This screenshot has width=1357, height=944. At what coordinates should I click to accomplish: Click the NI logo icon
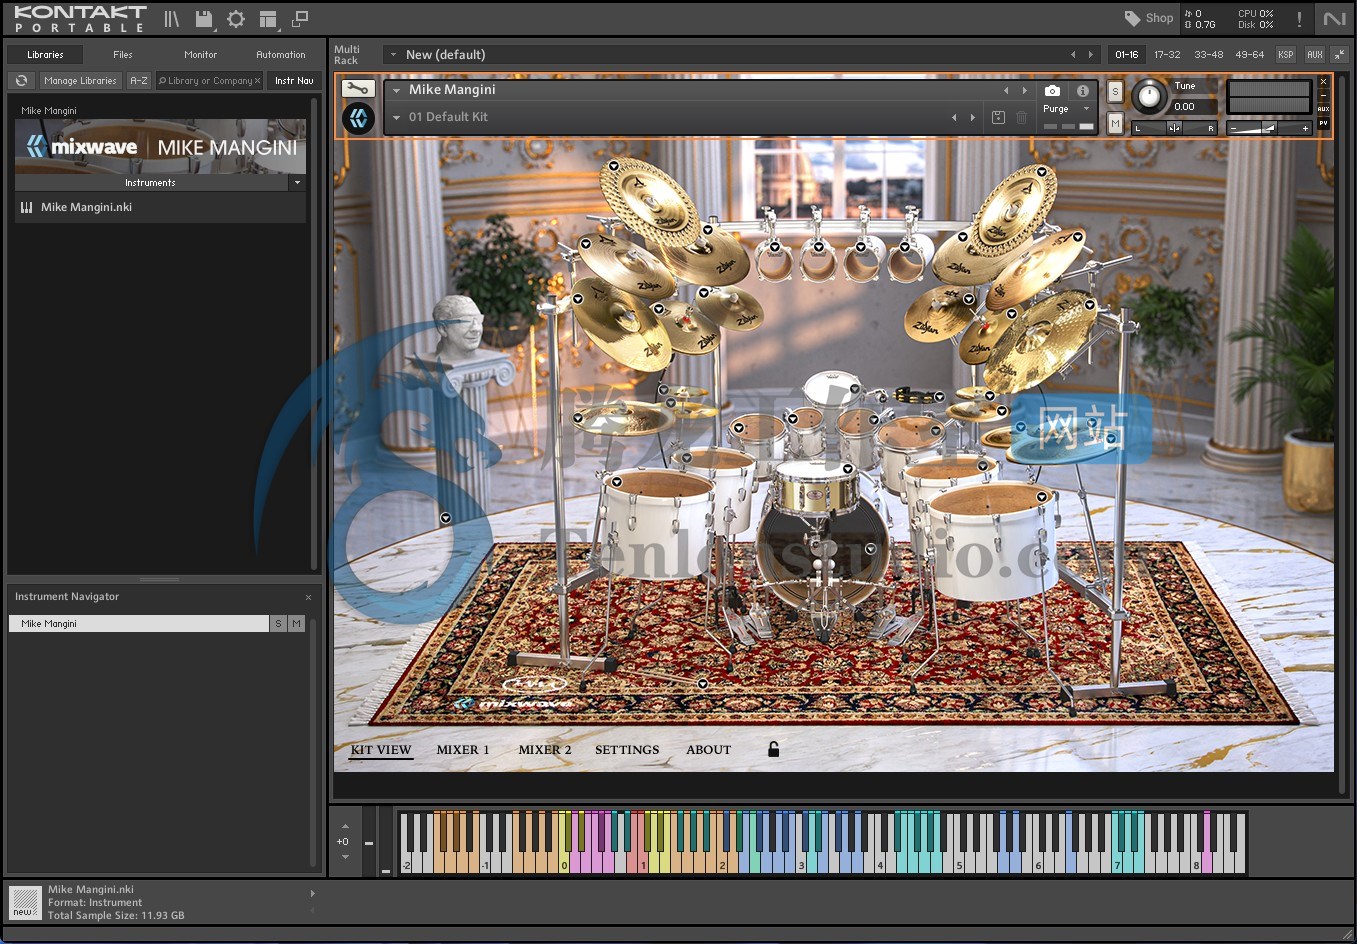coord(1335,19)
